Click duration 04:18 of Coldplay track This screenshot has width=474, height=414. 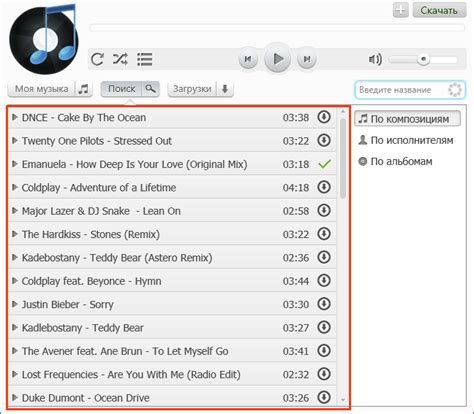click(296, 188)
